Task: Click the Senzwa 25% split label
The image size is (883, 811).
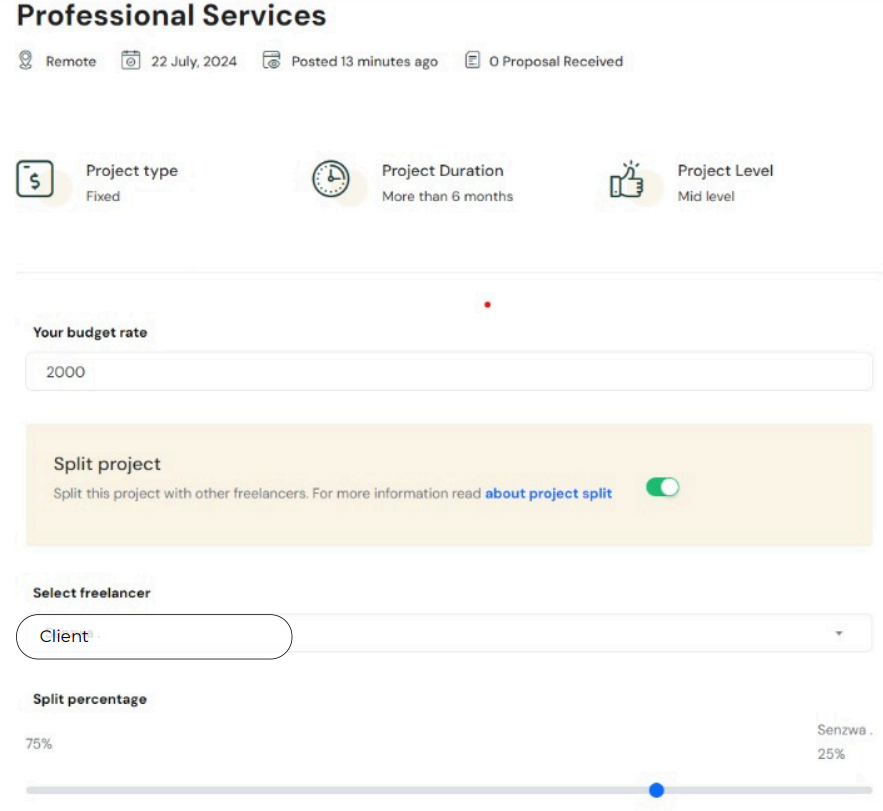Action: coord(844,742)
